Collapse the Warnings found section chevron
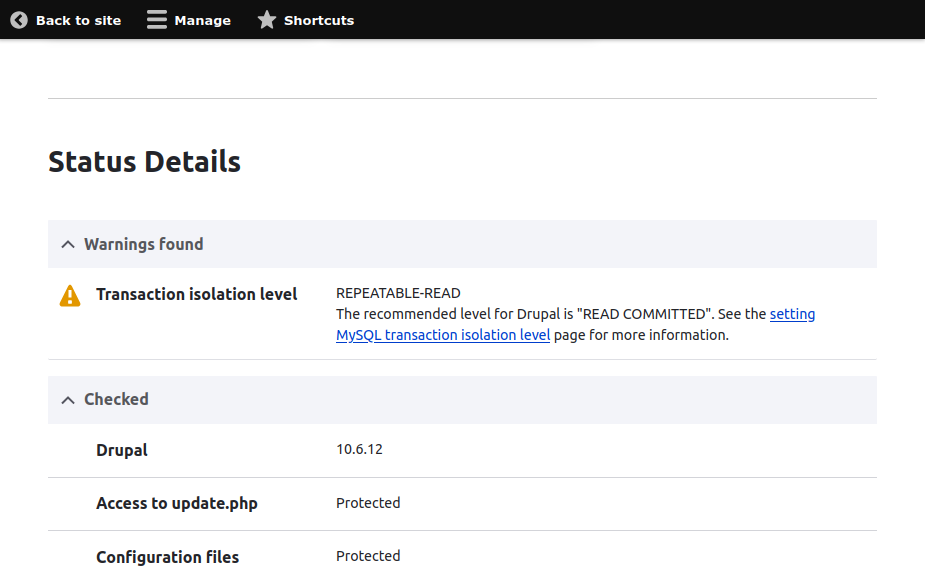Viewport: 925px width, 584px height. [68, 244]
